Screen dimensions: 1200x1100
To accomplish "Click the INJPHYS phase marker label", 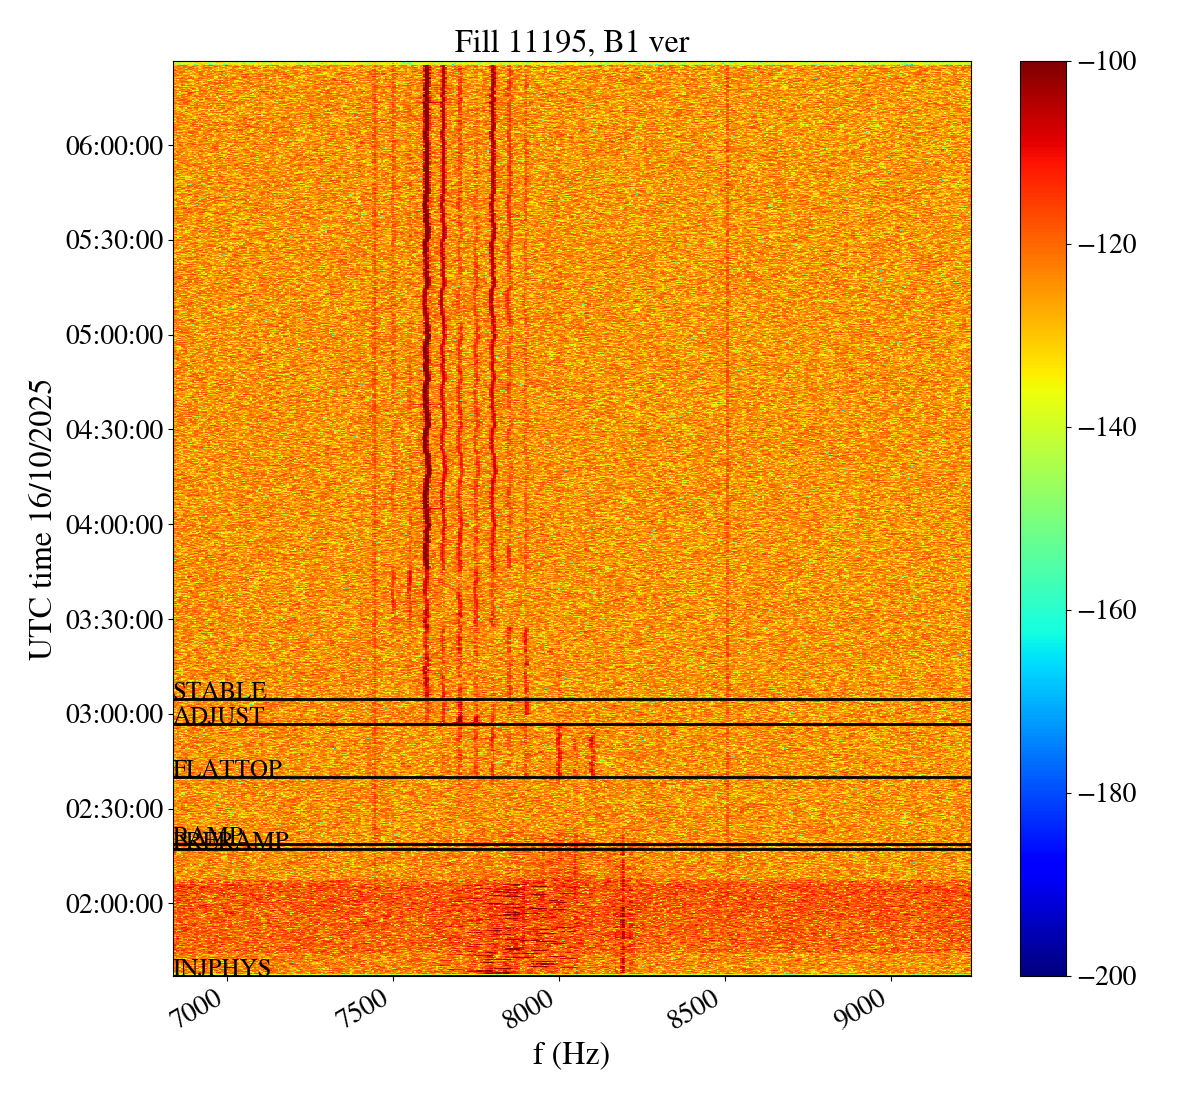I will tap(222, 967).
